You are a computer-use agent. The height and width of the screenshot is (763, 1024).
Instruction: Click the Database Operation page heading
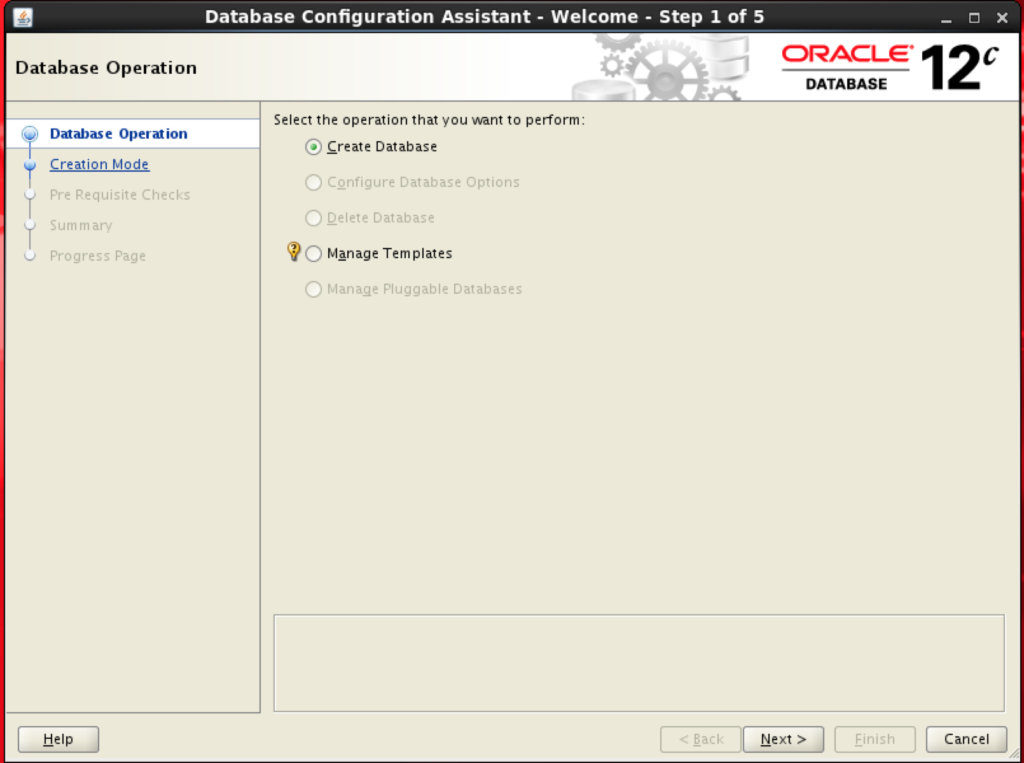106,68
